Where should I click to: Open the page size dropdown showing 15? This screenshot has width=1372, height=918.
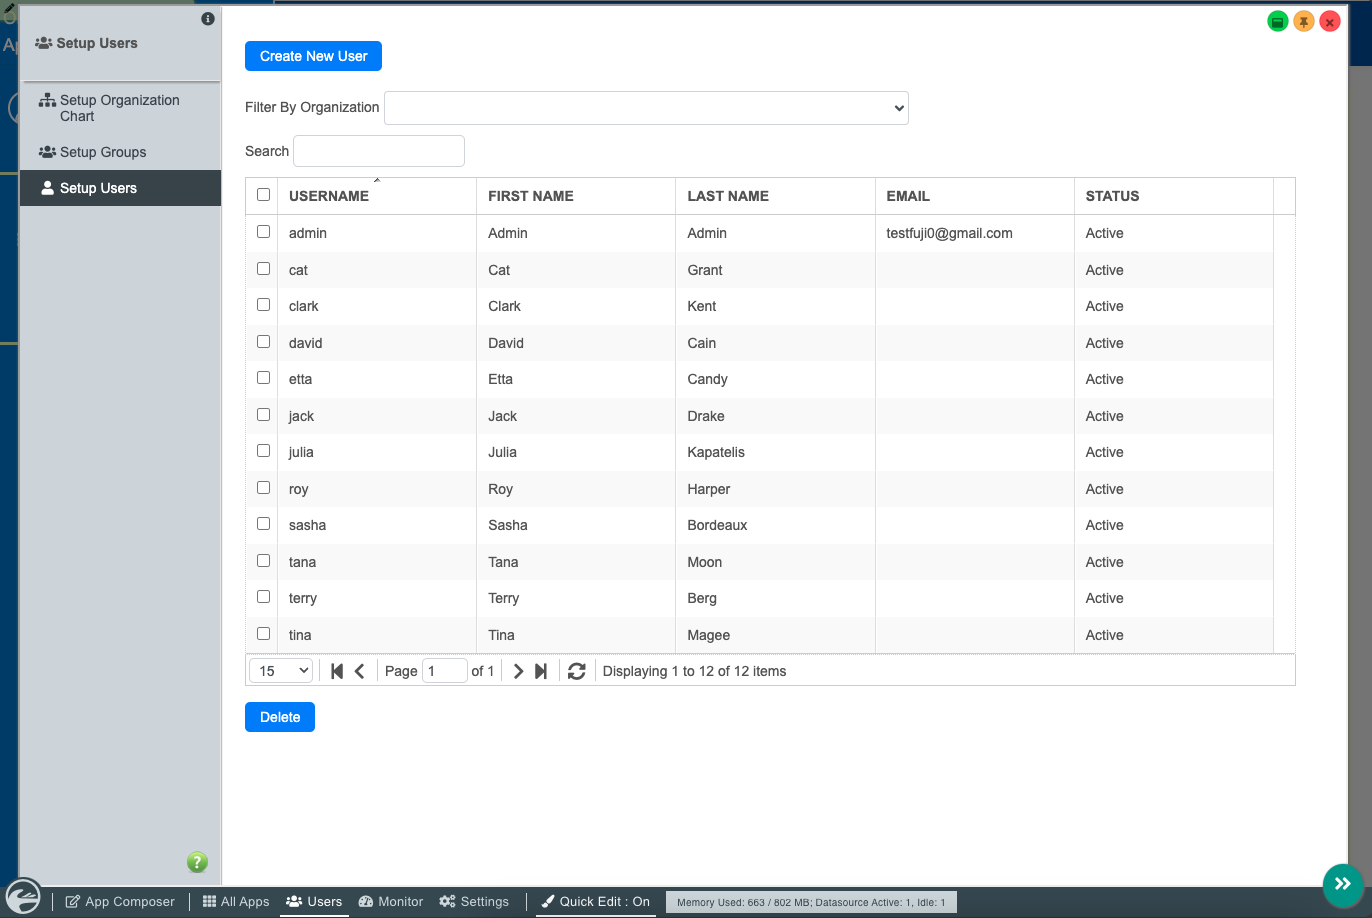click(281, 671)
